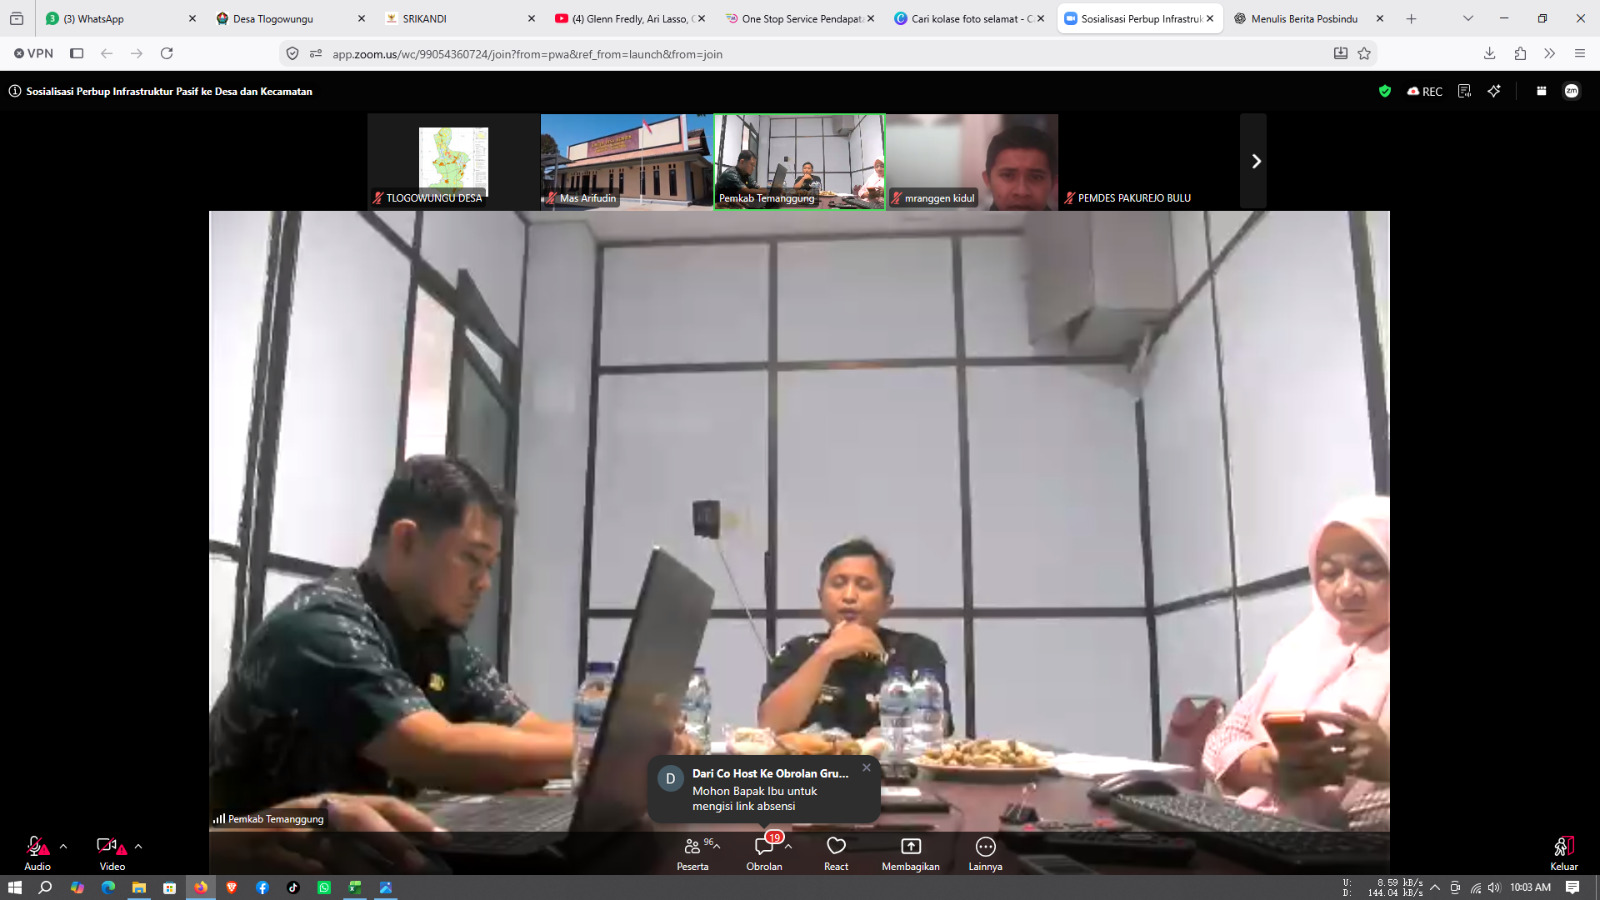Screen dimensions: 1600x900
Task: Expand the Obrolan options arrow
Action: tap(788, 846)
